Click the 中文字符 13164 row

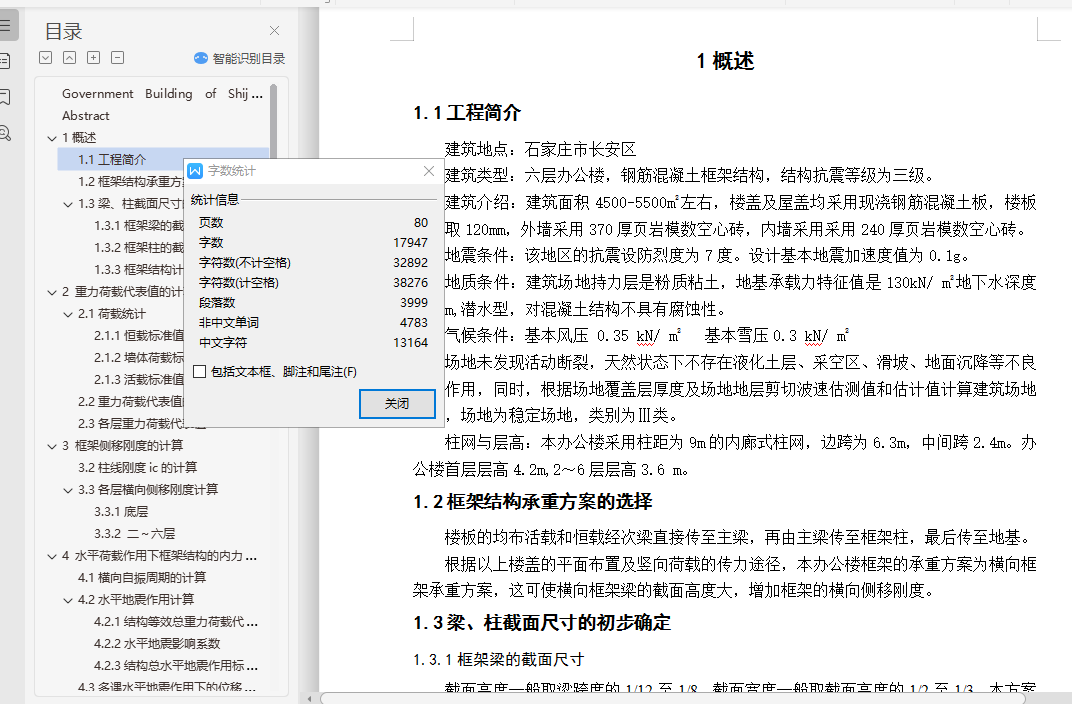tap(313, 342)
